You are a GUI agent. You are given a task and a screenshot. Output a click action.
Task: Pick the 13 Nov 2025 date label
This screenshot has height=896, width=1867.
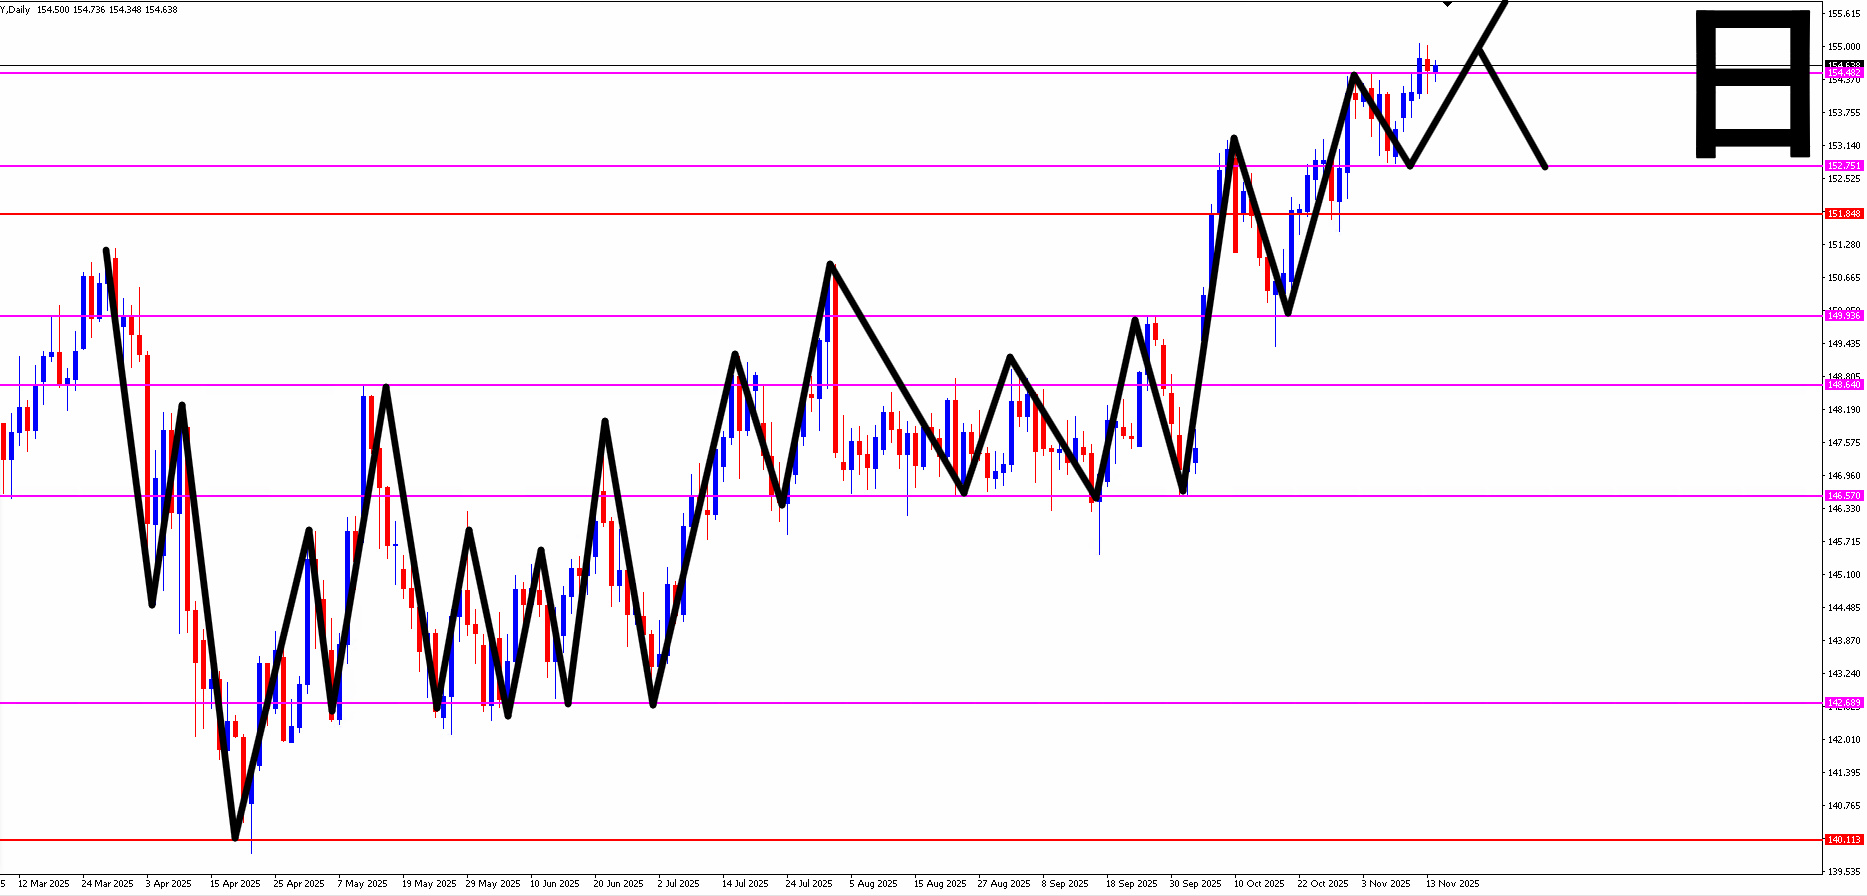point(1452,884)
